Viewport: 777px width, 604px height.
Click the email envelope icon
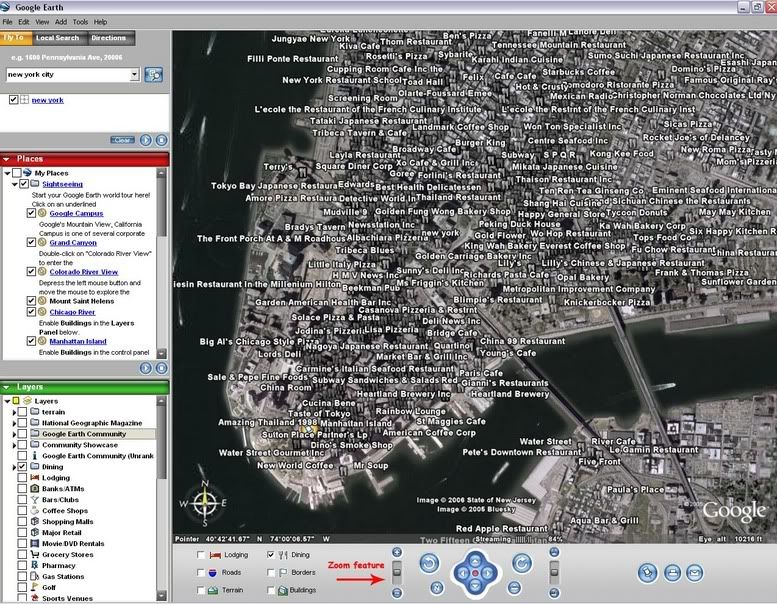(x=695, y=573)
